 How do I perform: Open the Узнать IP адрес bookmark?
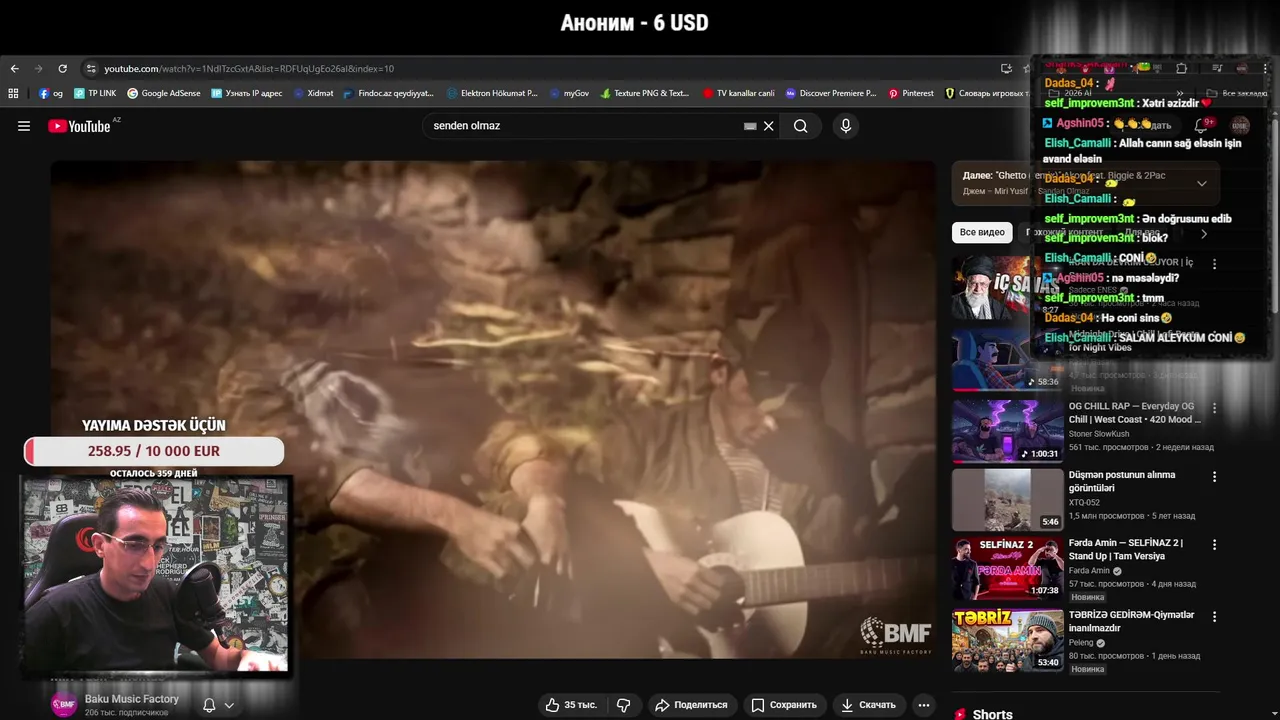(247, 93)
